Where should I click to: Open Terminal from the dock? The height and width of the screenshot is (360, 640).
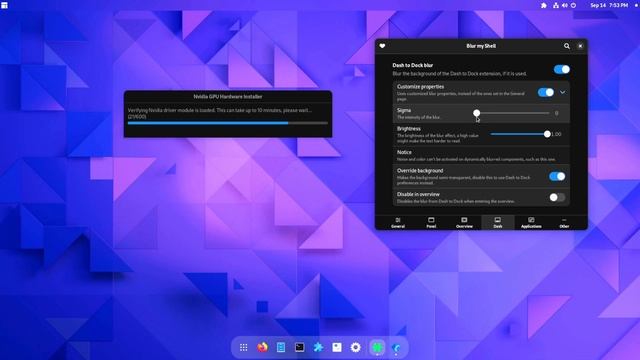tap(300, 347)
